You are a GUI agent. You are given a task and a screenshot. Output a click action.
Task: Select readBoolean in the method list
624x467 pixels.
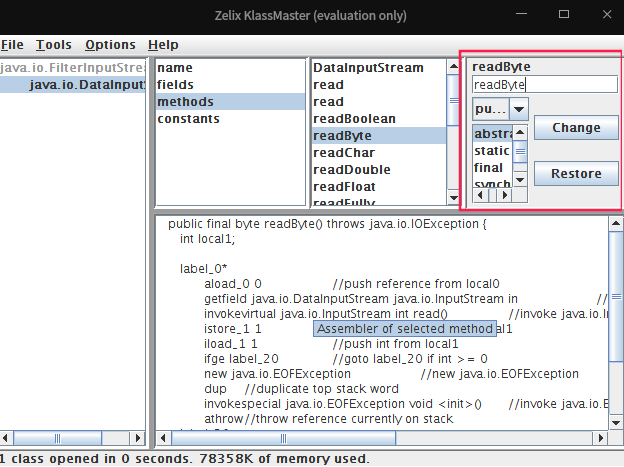(x=379, y=119)
